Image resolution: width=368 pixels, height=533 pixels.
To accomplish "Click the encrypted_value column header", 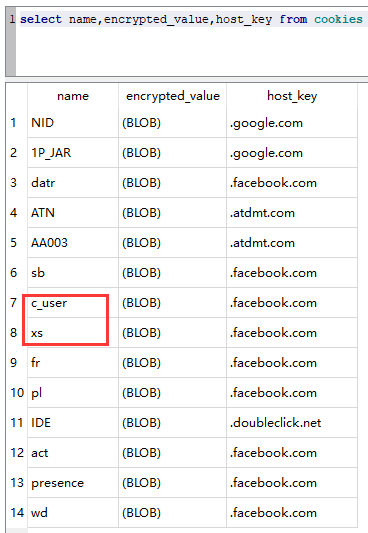I will pyautogui.click(x=173, y=96).
